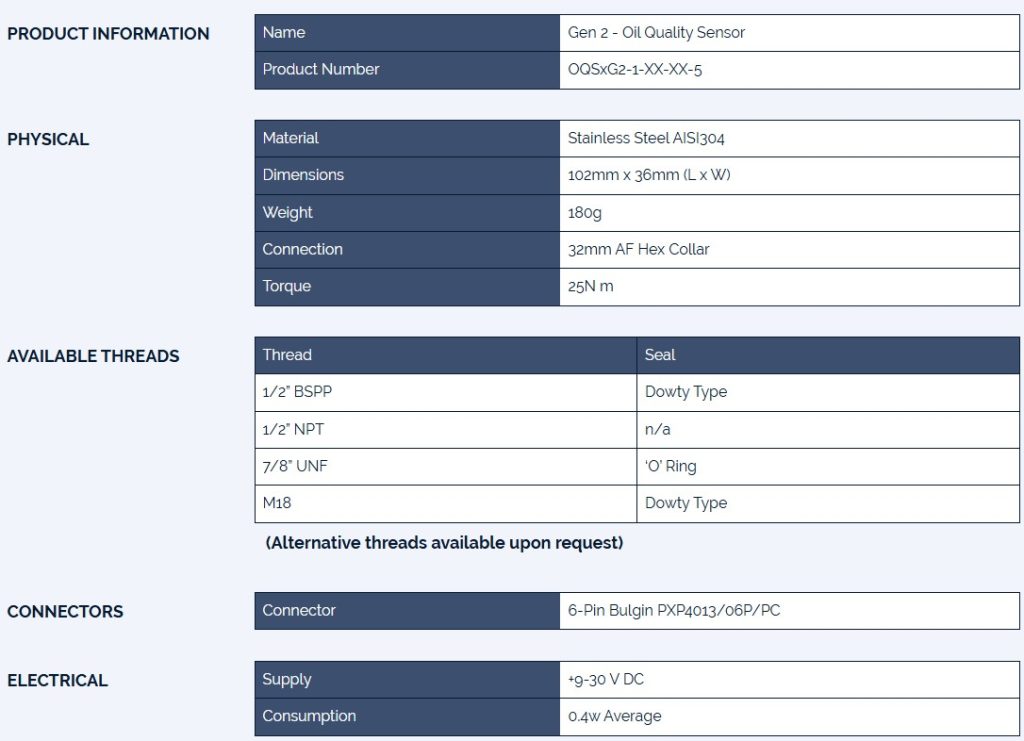Click the +9-30 V DC supply value
Viewport: 1024px width, 741px height.
click(x=606, y=680)
